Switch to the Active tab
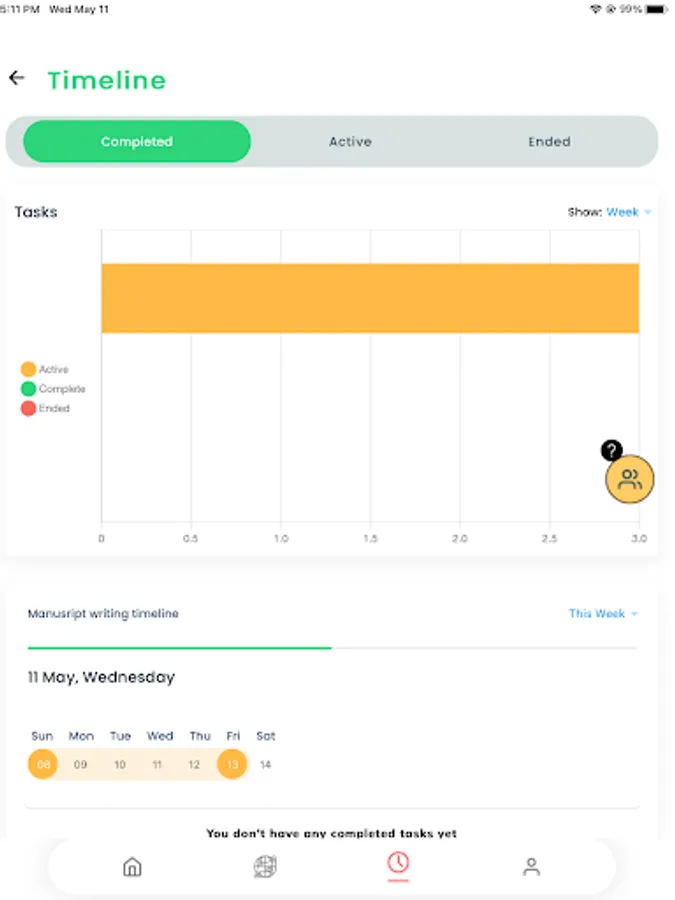Viewport: 675px width, 900px height. [x=350, y=142]
